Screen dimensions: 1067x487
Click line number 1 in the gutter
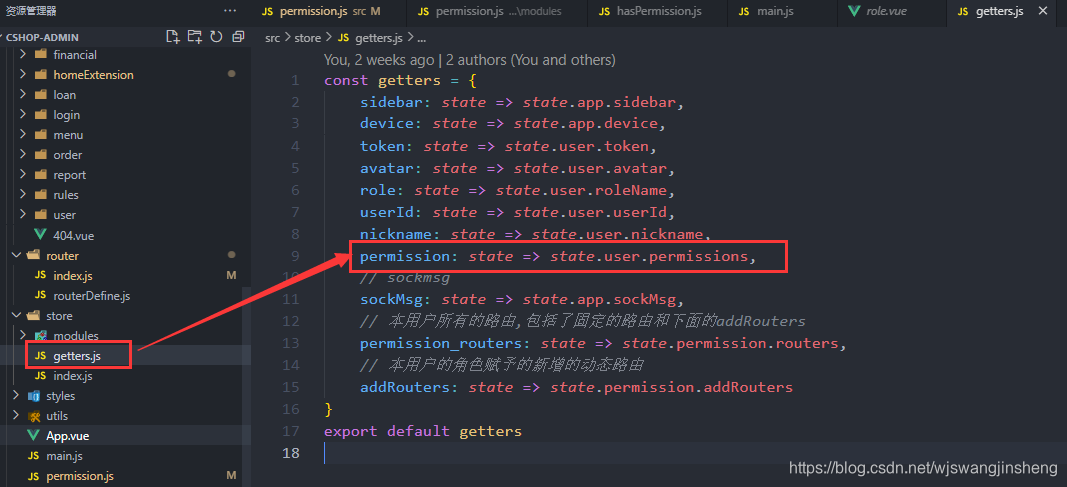point(295,80)
